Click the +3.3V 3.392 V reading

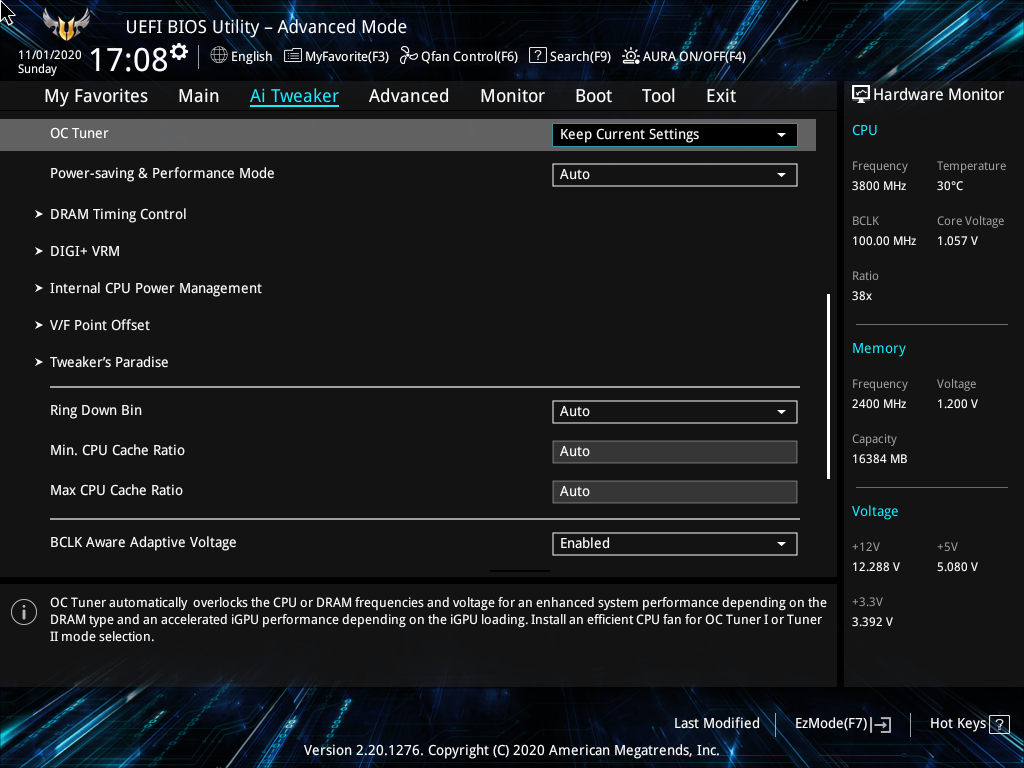[872, 622]
